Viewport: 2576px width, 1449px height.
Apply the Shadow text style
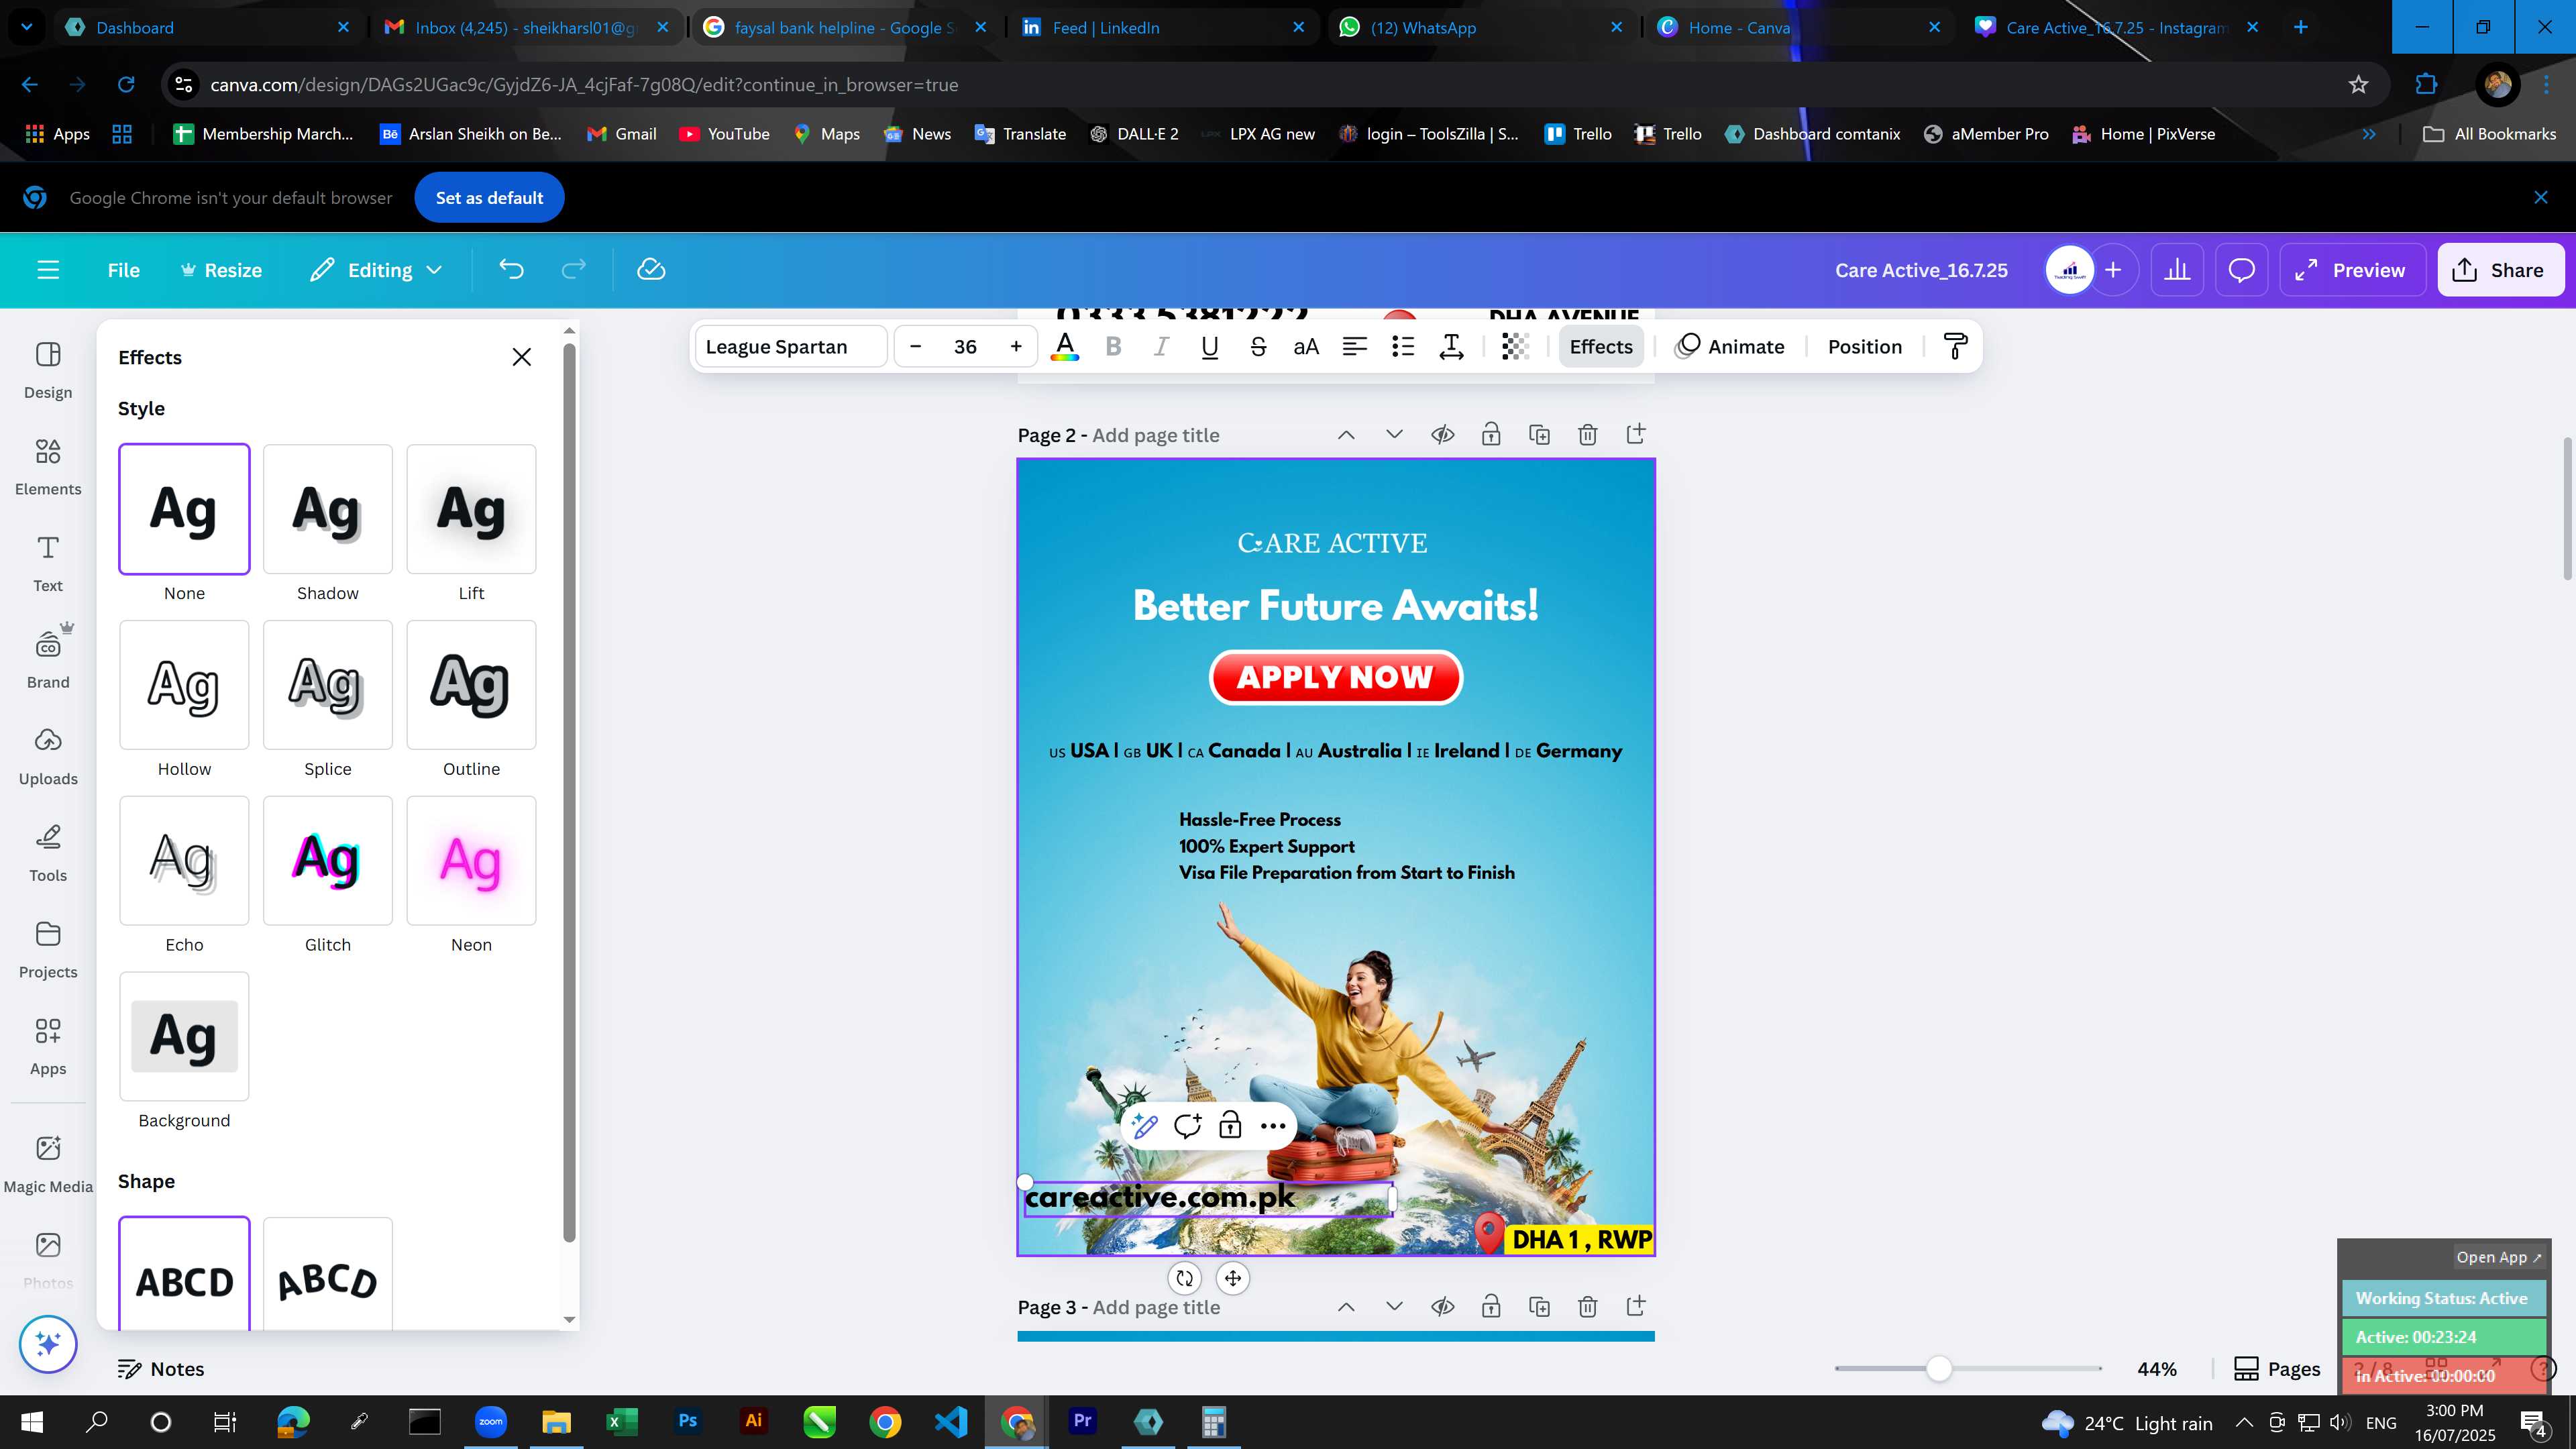click(x=327, y=509)
